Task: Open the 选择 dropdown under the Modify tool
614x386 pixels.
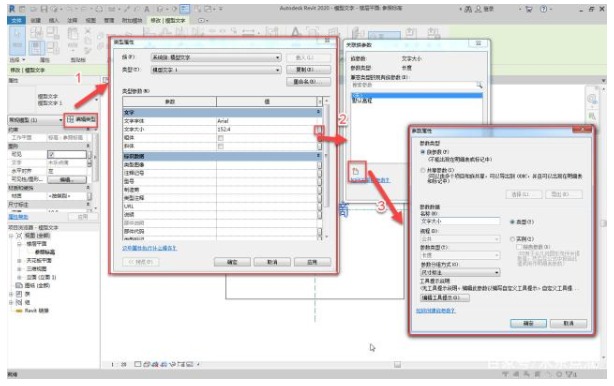Action: pyautogui.click(x=18, y=60)
